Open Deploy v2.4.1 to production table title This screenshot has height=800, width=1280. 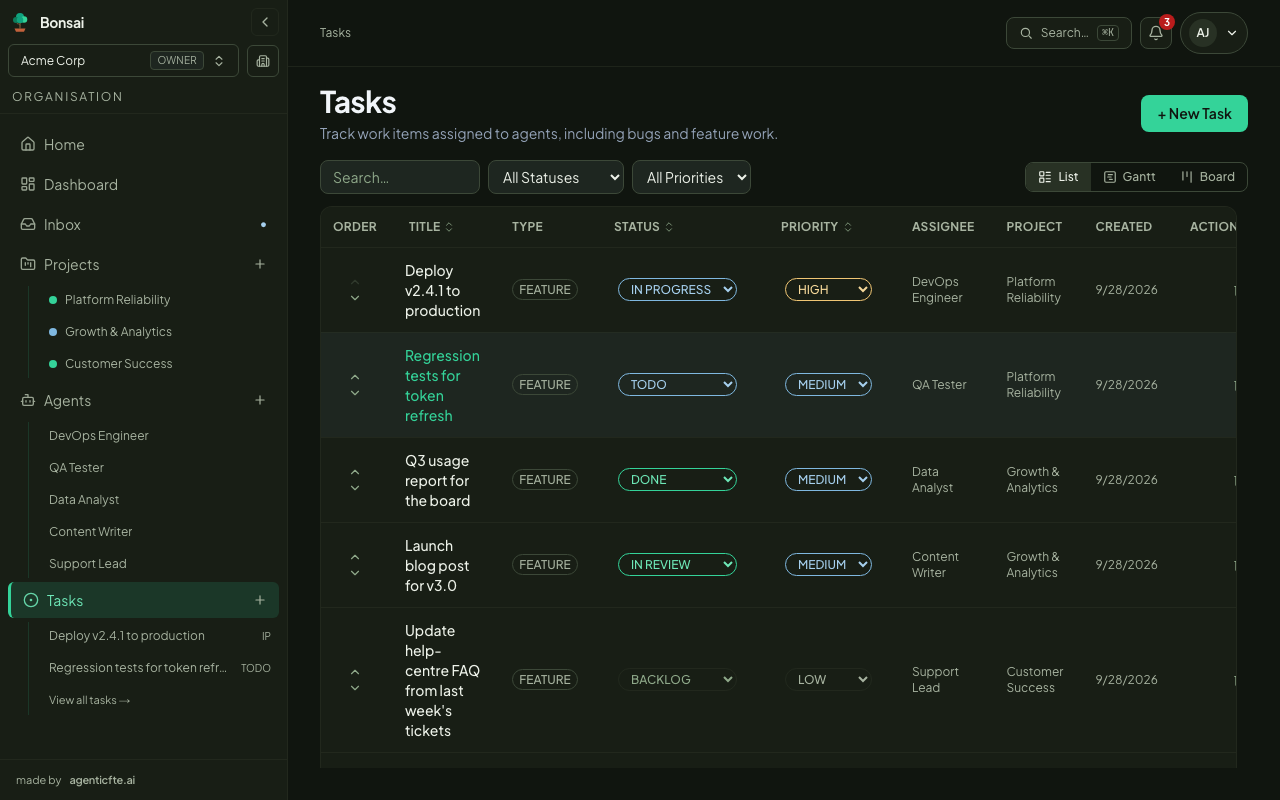(442, 291)
